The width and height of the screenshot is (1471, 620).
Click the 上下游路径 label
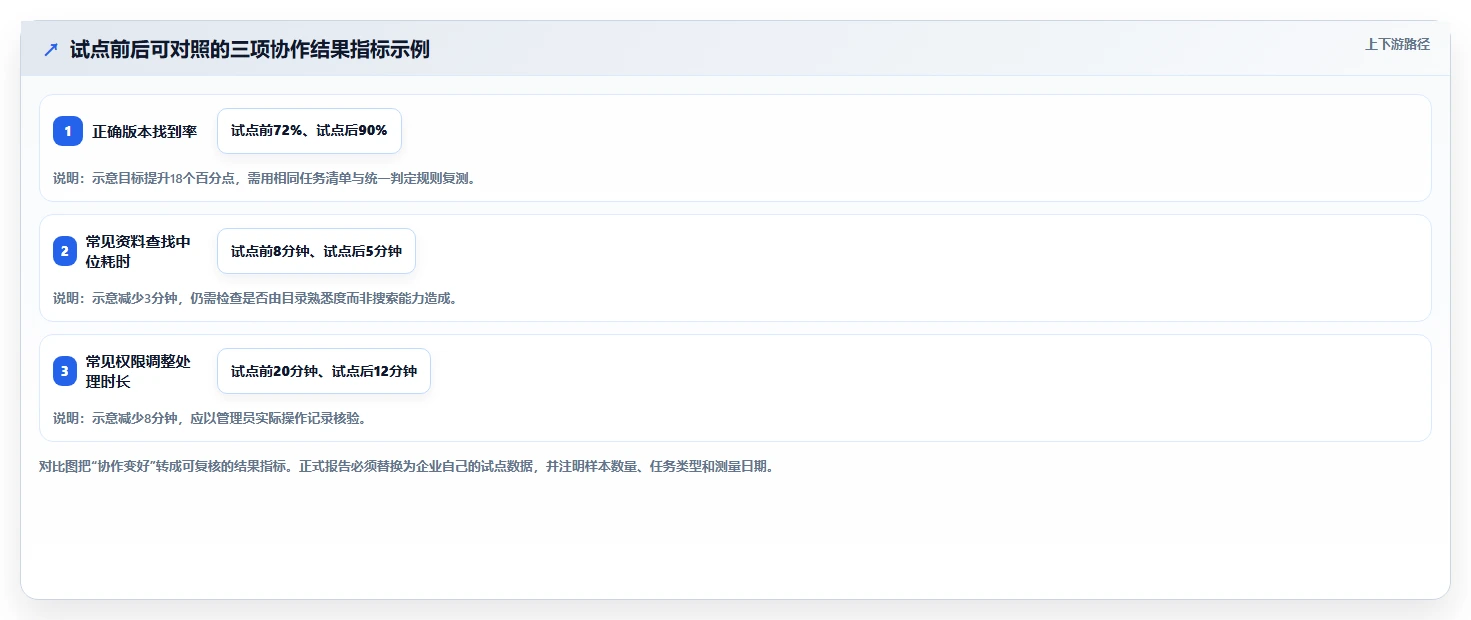click(1398, 44)
